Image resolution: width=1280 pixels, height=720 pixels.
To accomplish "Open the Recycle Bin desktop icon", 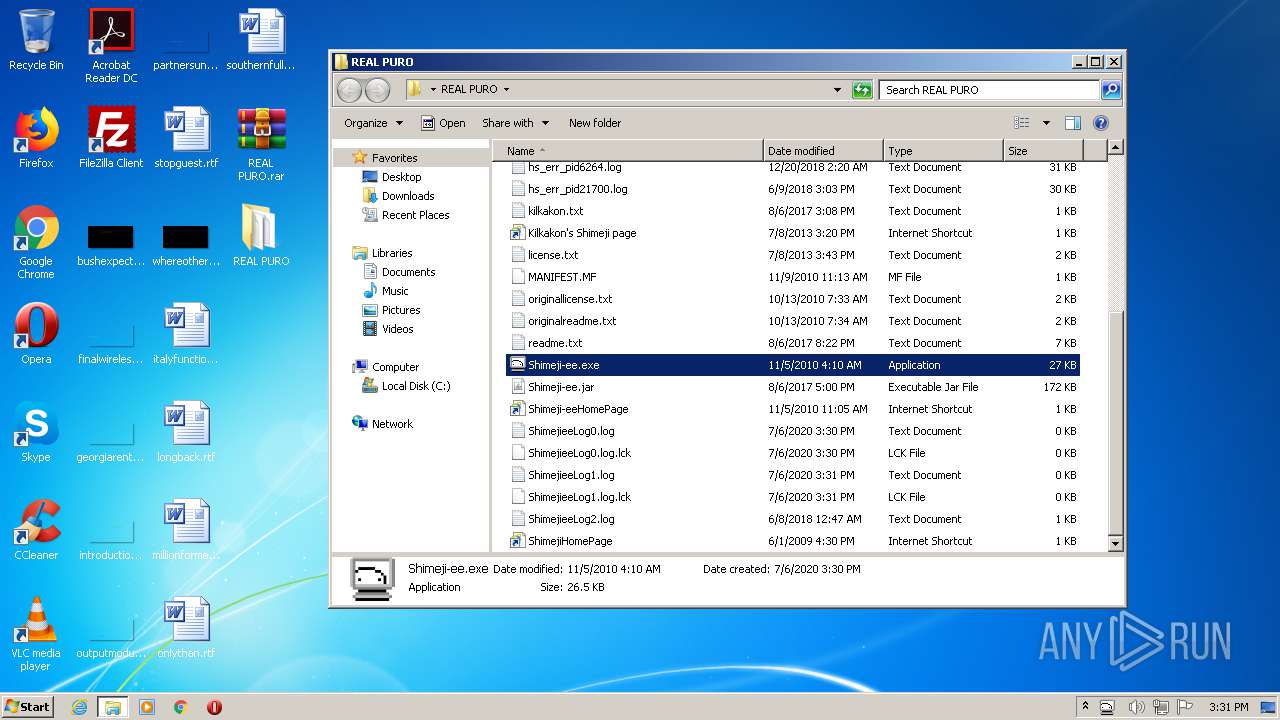I will [36, 40].
